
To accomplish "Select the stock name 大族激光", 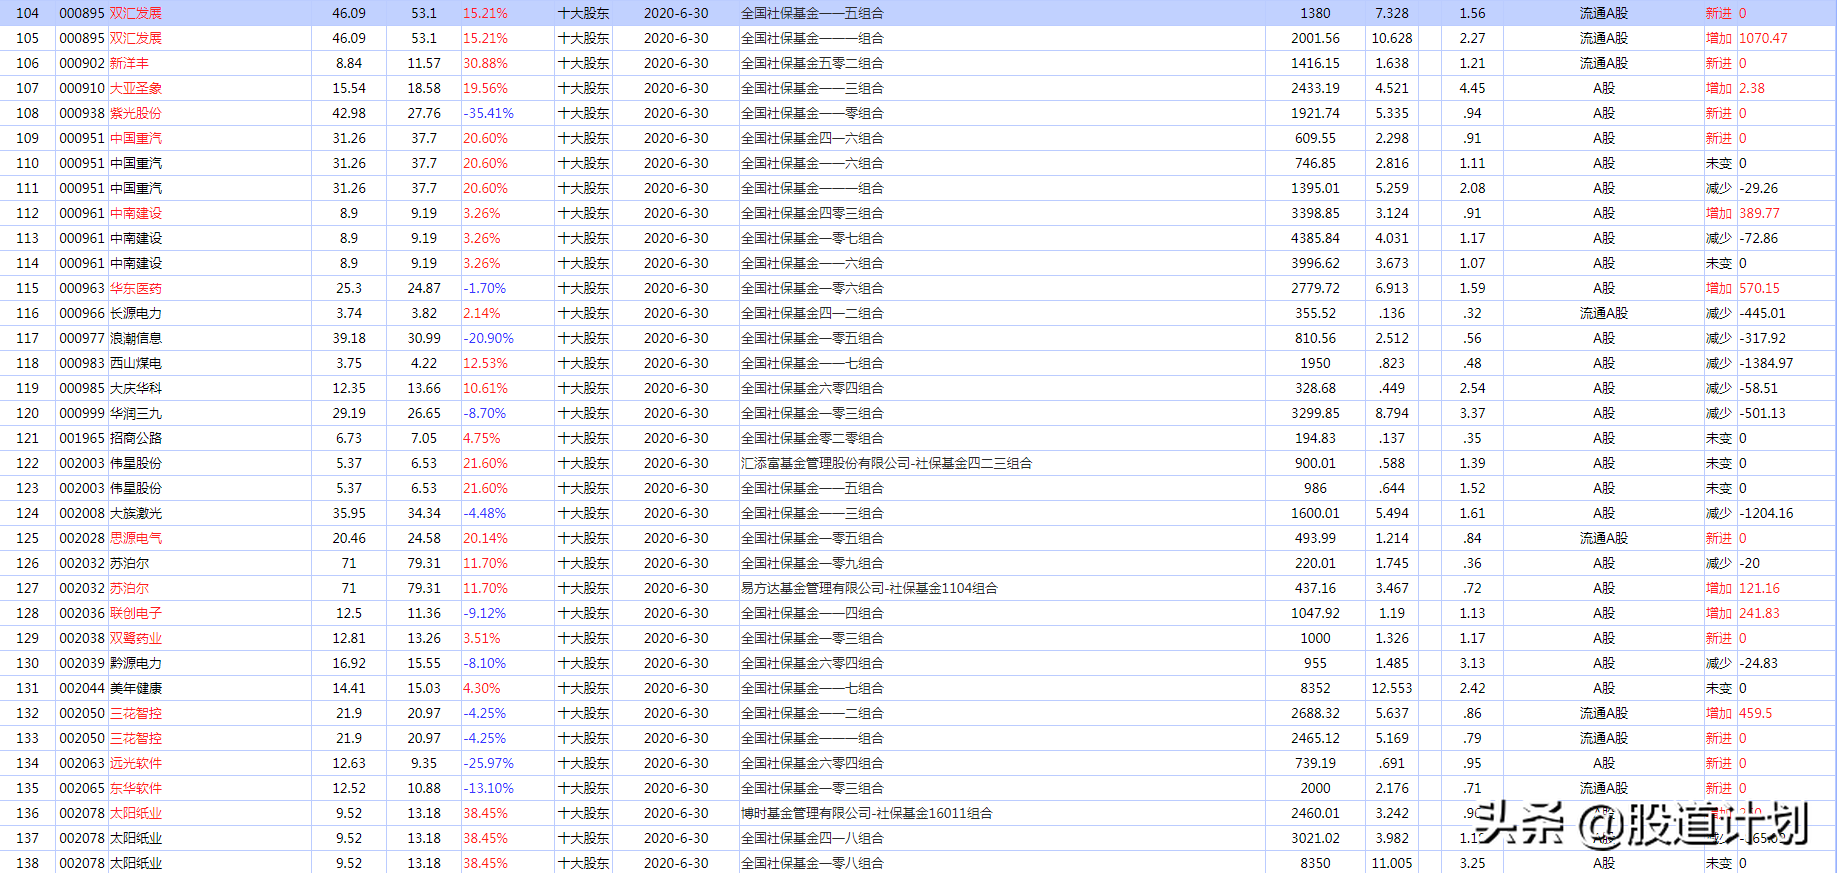I will pos(136,513).
